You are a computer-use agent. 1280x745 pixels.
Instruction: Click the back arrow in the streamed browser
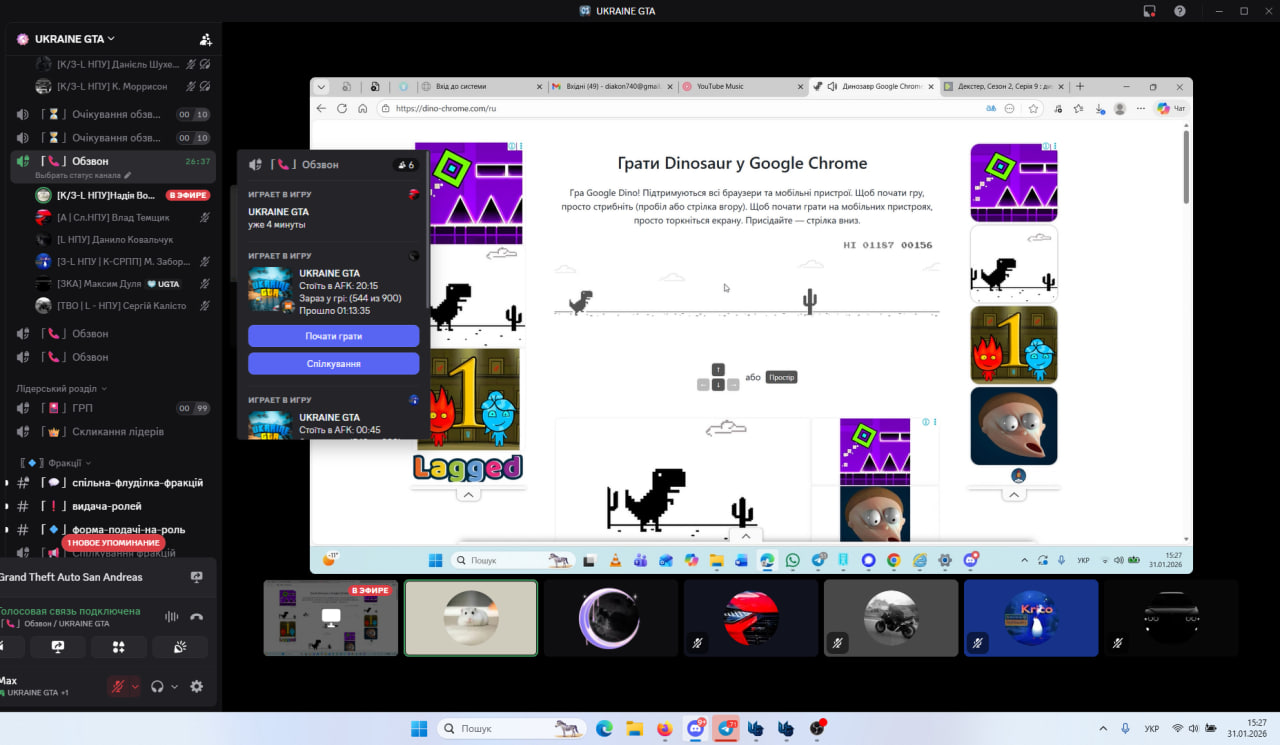(x=321, y=108)
